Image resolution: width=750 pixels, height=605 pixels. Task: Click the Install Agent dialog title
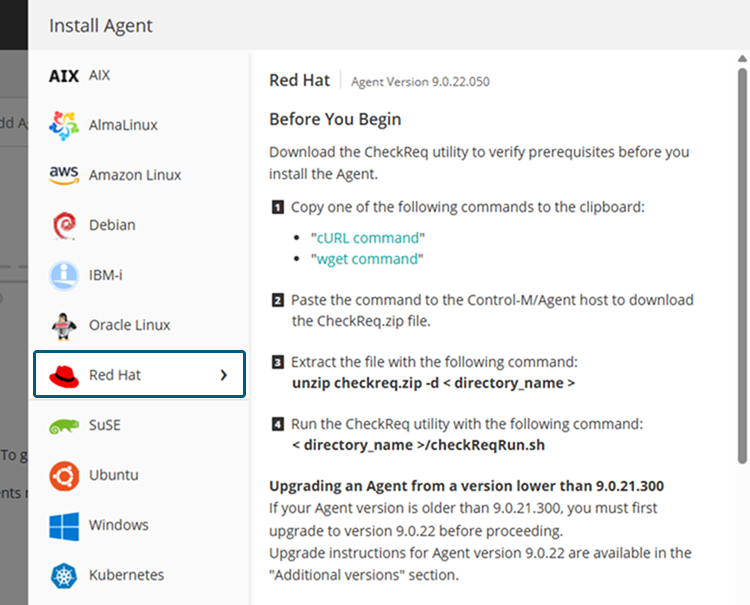point(101,26)
